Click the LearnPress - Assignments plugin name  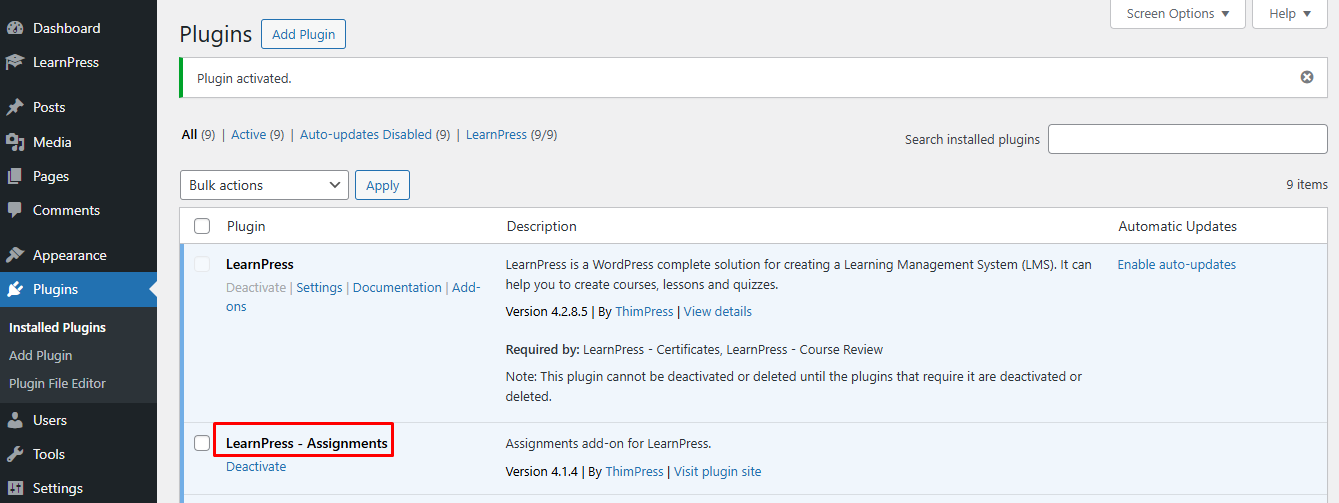pyautogui.click(x=307, y=443)
